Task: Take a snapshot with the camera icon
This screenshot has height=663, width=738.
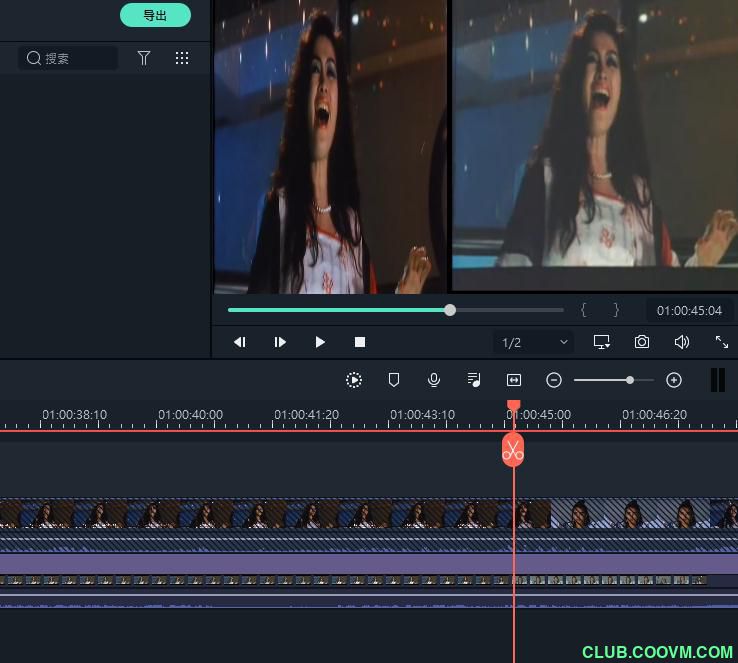Action: click(642, 342)
